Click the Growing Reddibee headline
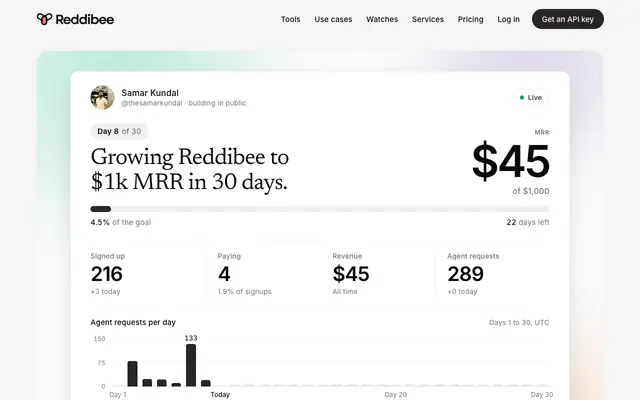The width and height of the screenshot is (640, 400). pos(189,169)
